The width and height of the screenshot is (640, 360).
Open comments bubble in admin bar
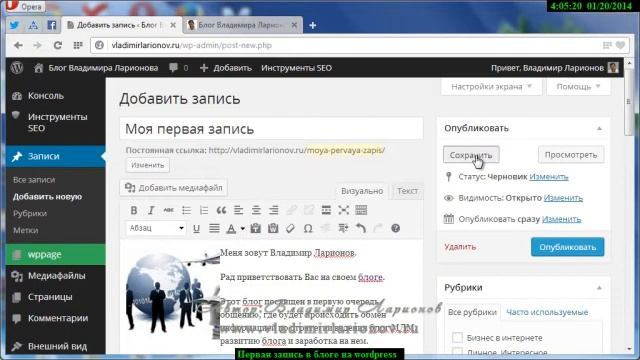pyautogui.click(x=179, y=68)
